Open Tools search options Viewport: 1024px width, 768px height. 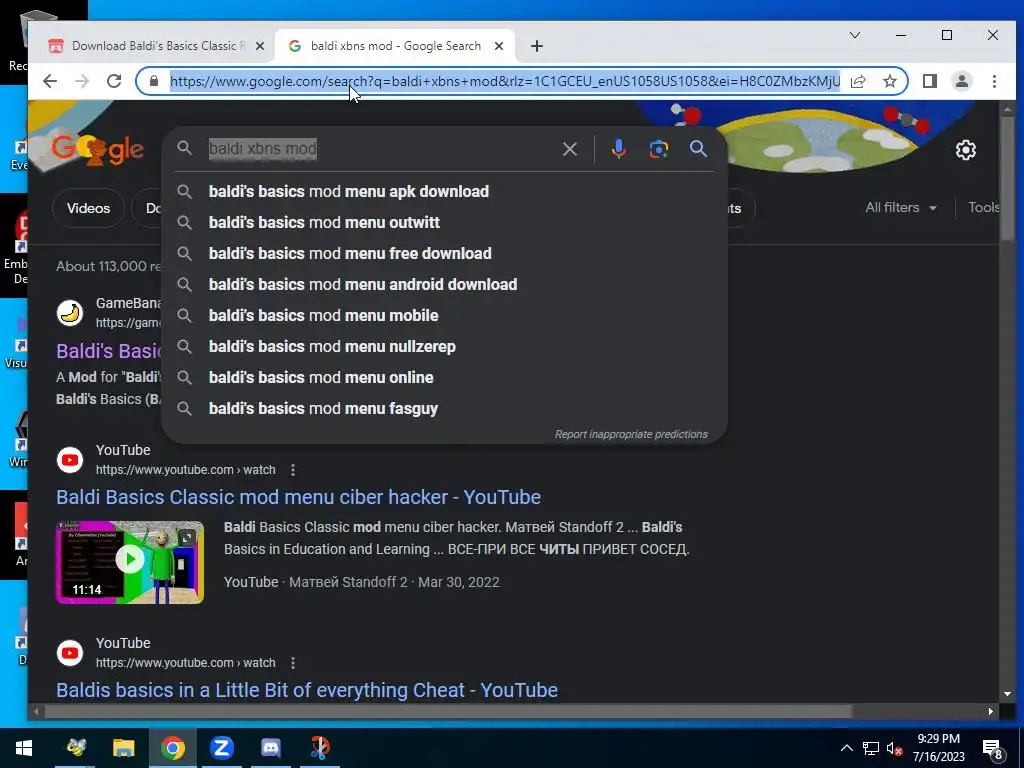[984, 208]
